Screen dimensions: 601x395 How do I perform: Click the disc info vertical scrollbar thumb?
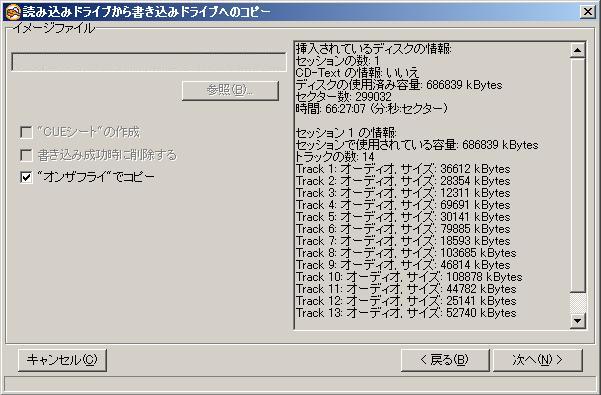click(578, 175)
